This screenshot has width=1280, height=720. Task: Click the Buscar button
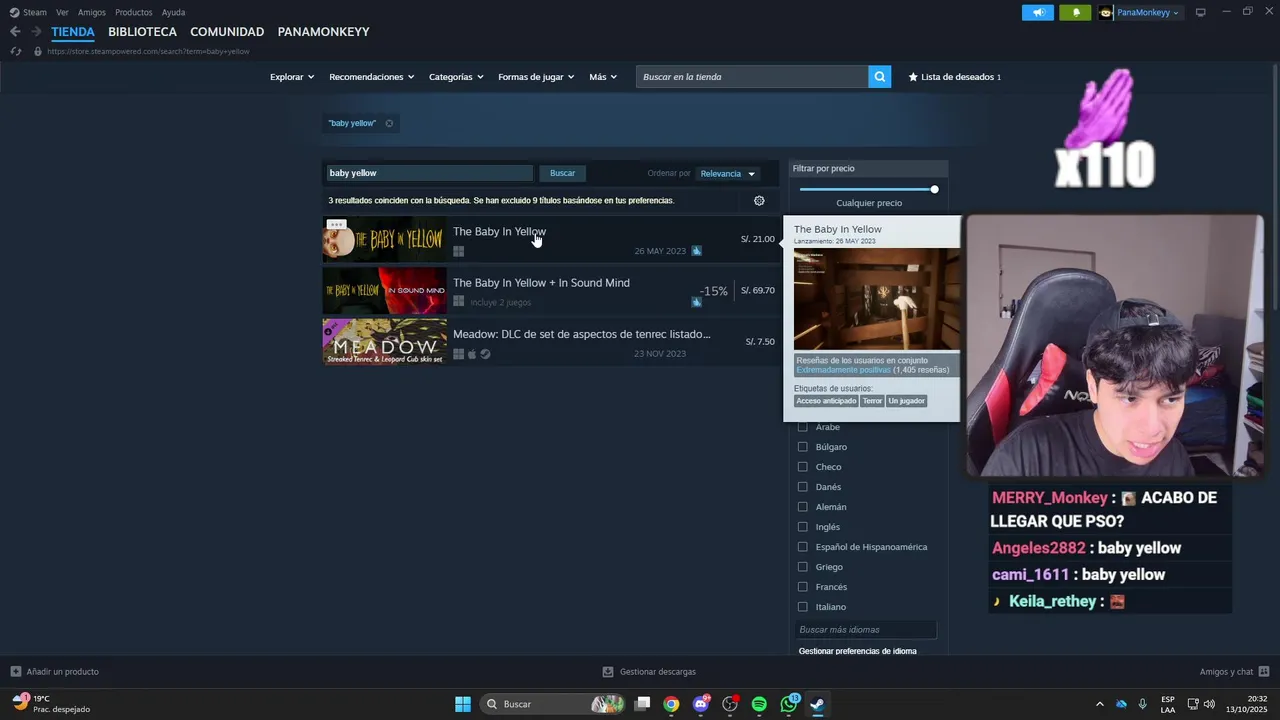(x=563, y=173)
